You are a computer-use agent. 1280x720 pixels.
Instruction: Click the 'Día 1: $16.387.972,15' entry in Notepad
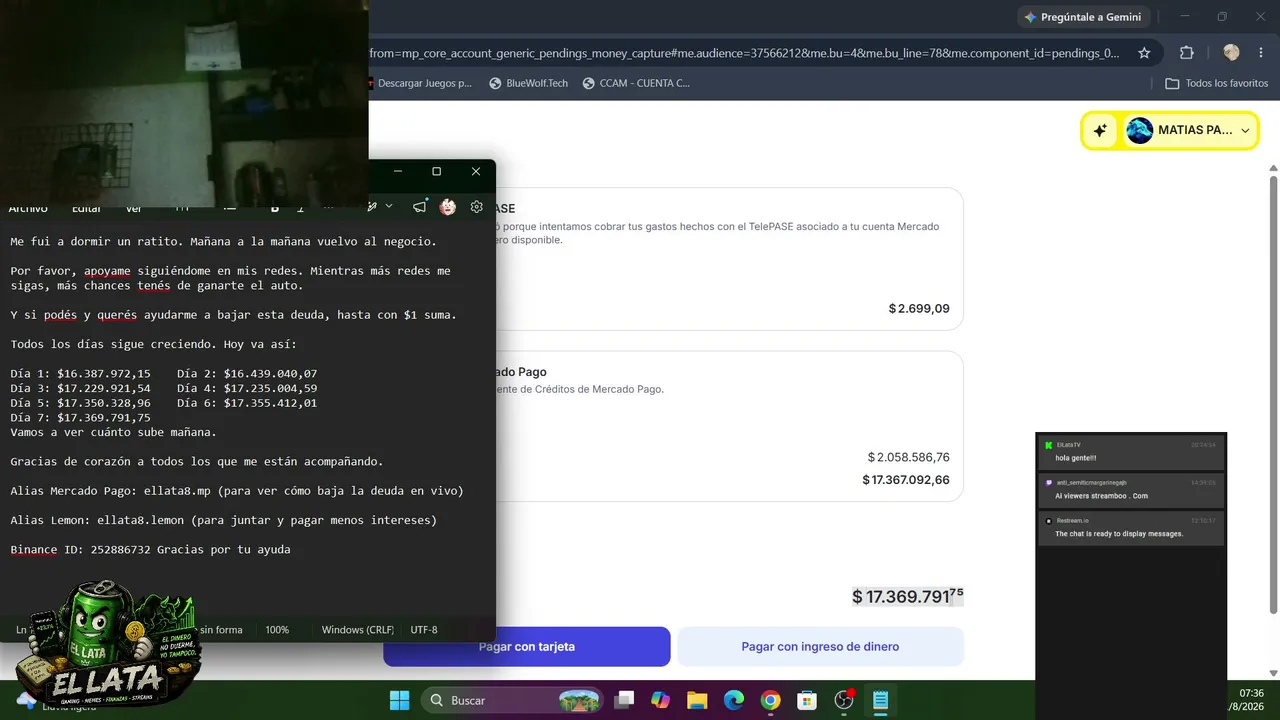[x=81, y=373]
